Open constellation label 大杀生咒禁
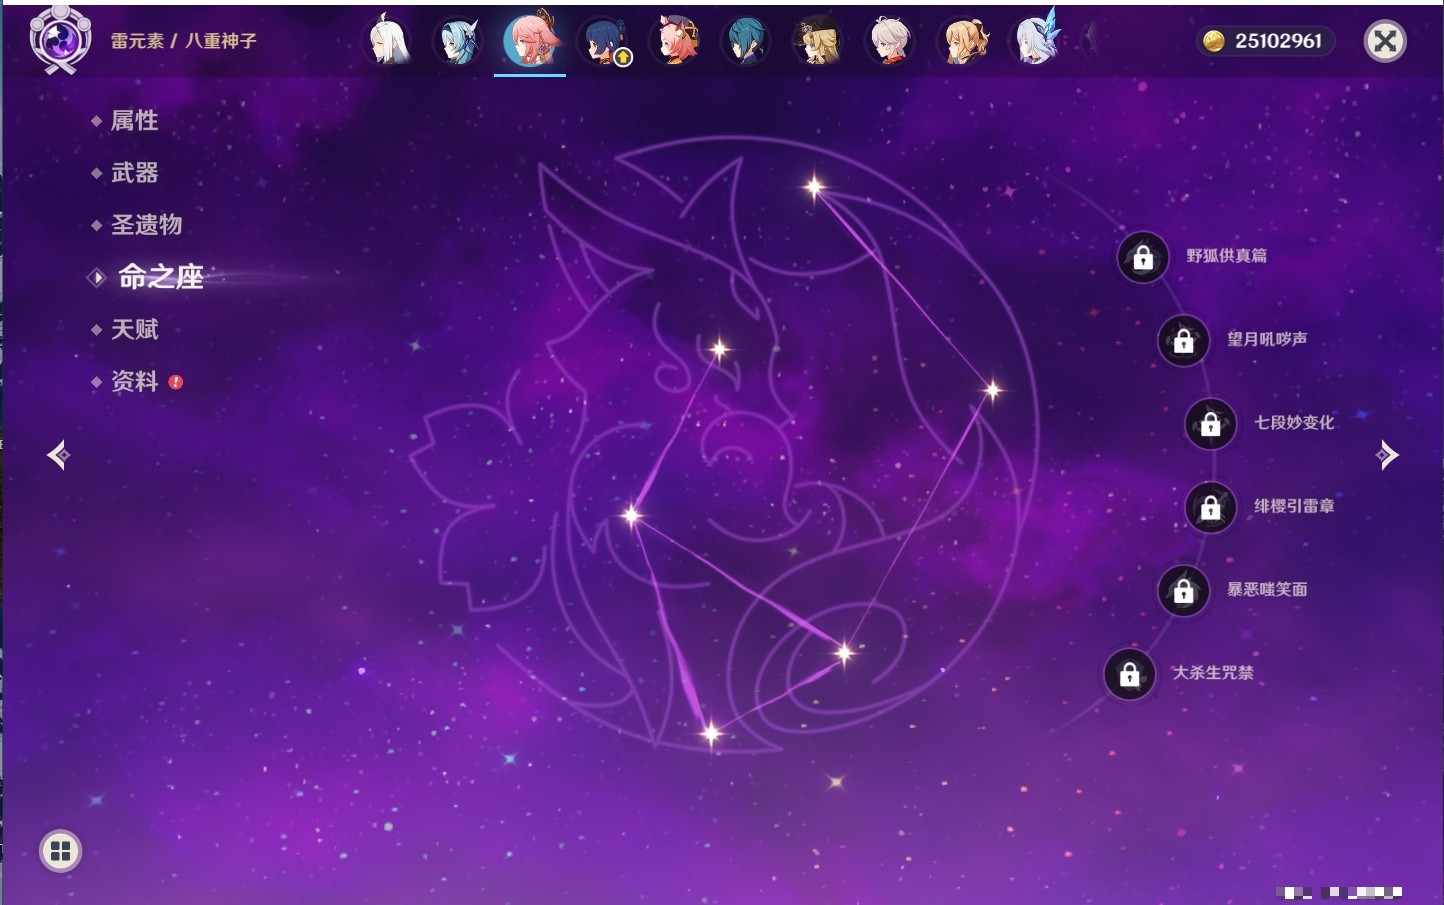Image resolution: width=1444 pixels, height=905 pixels. 1213,673
